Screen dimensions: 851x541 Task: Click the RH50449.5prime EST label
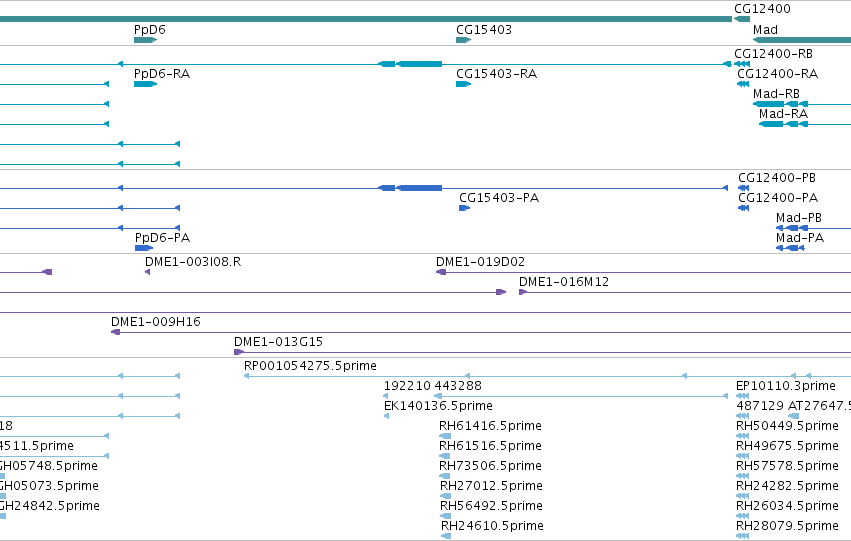click(787, 427)
